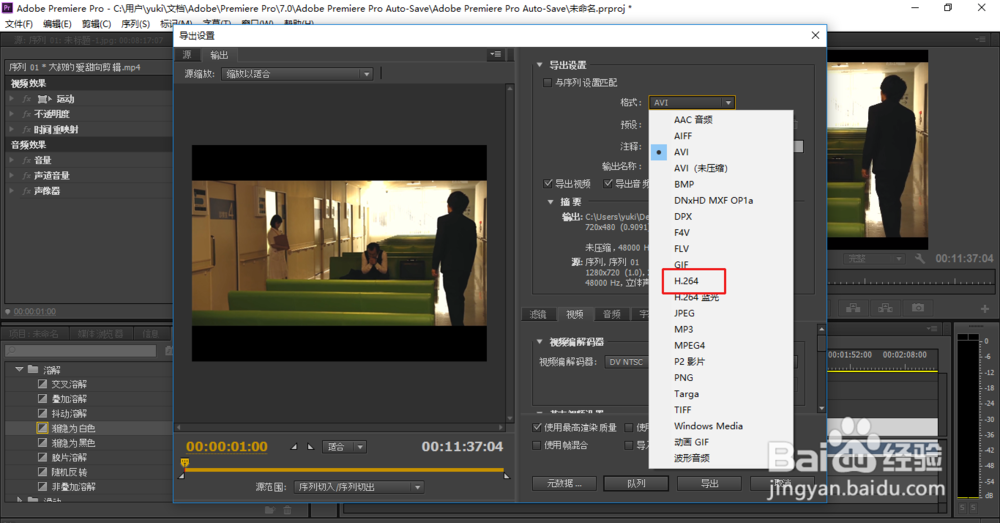
Task: Click the orange export timeline range bar
Action: coord(344,470)
